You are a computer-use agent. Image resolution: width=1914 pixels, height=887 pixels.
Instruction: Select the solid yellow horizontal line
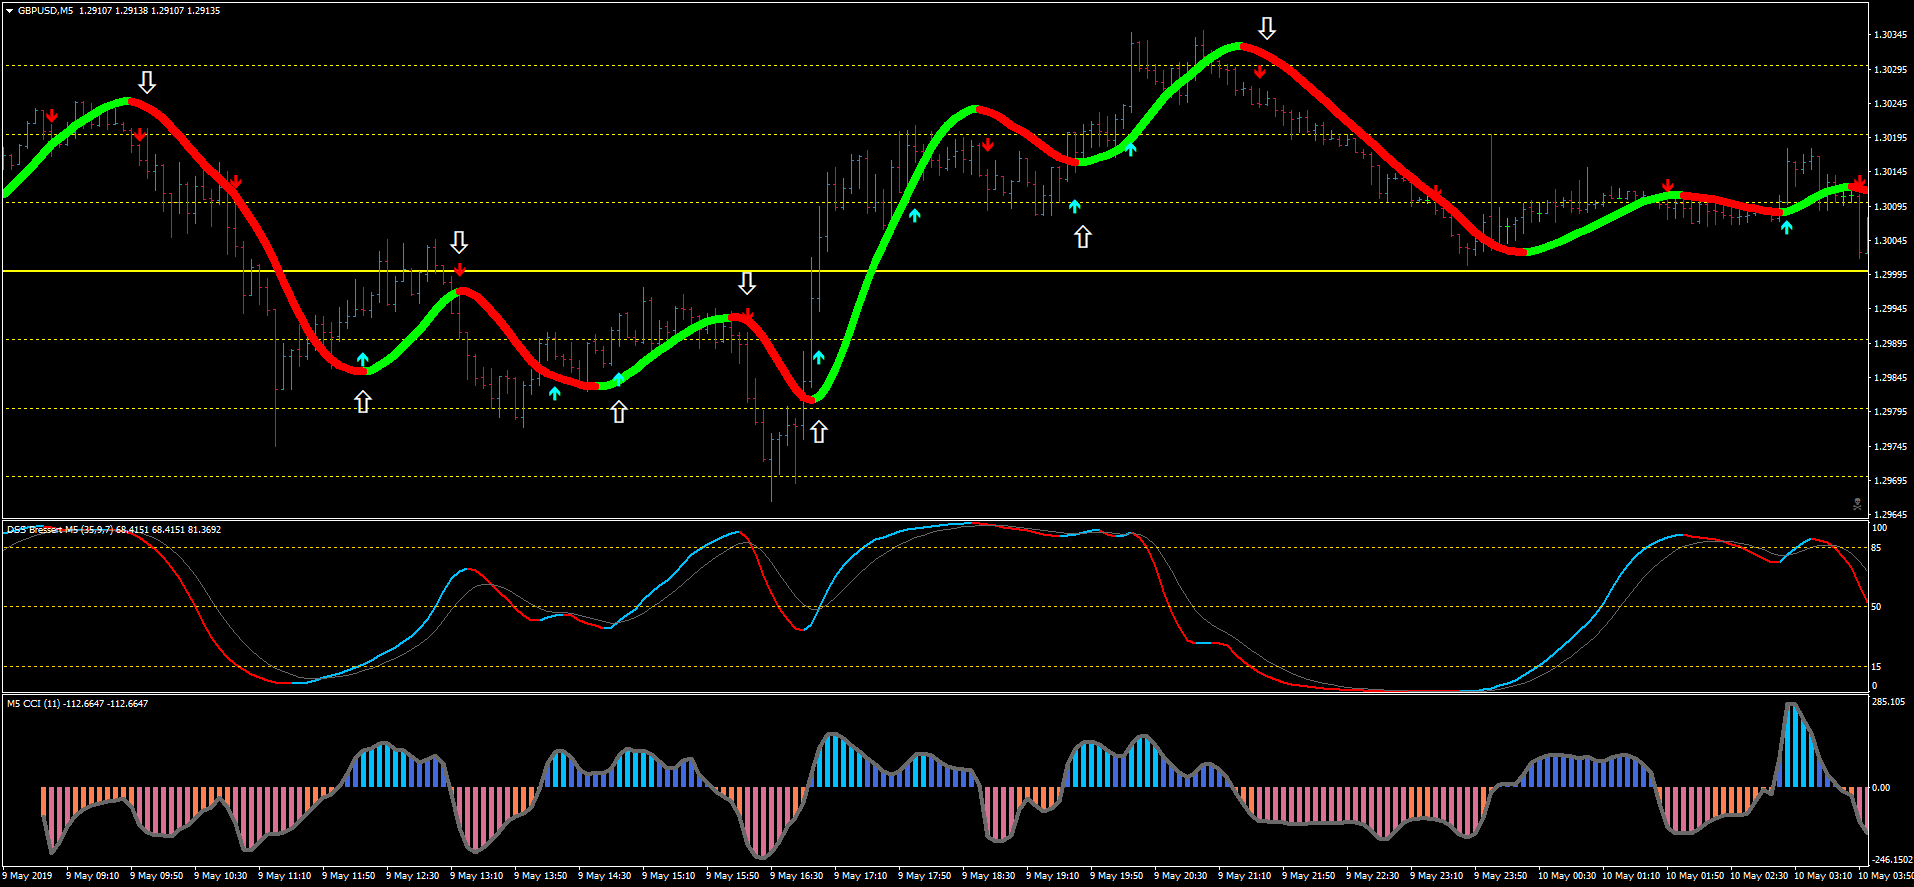point(934,271)
